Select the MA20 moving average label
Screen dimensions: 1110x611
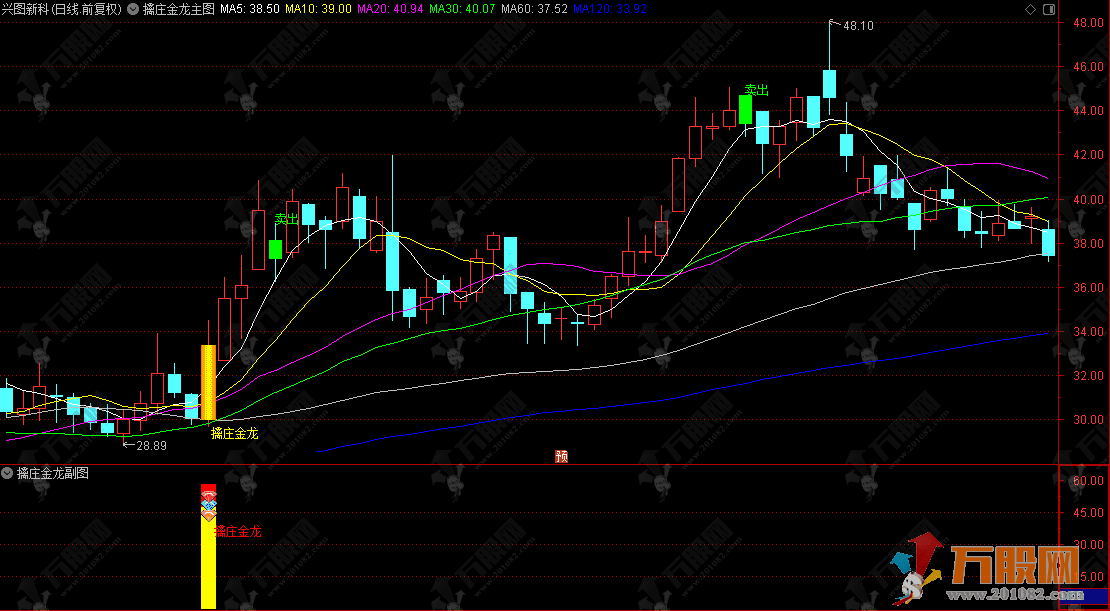point(391,9)
